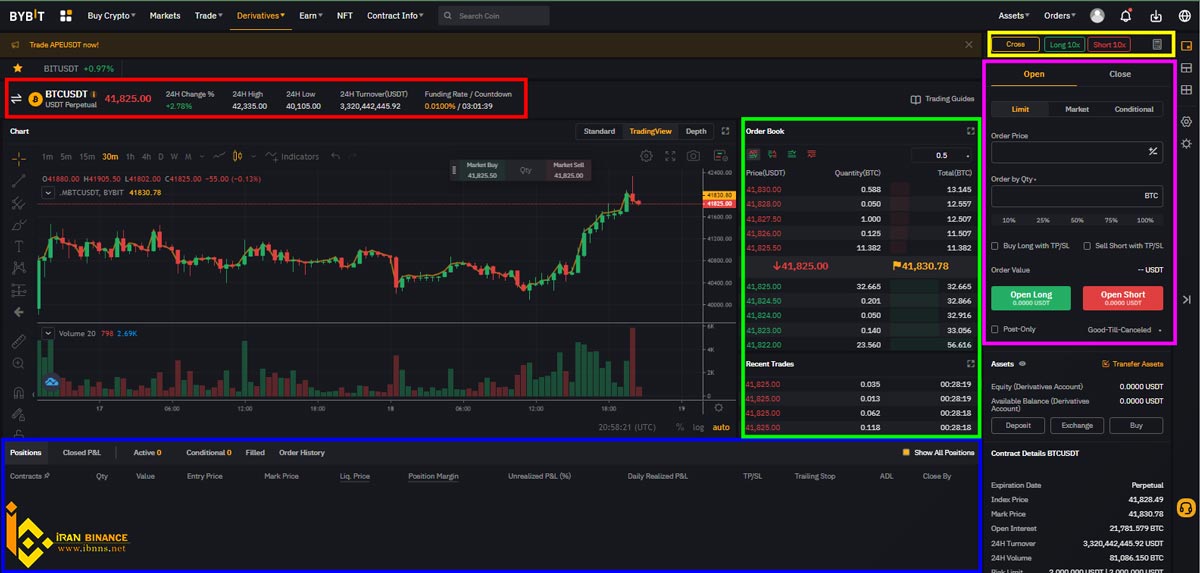Switch to the Close order tab
The image size is (1200, 573).
coord(1120,74)
